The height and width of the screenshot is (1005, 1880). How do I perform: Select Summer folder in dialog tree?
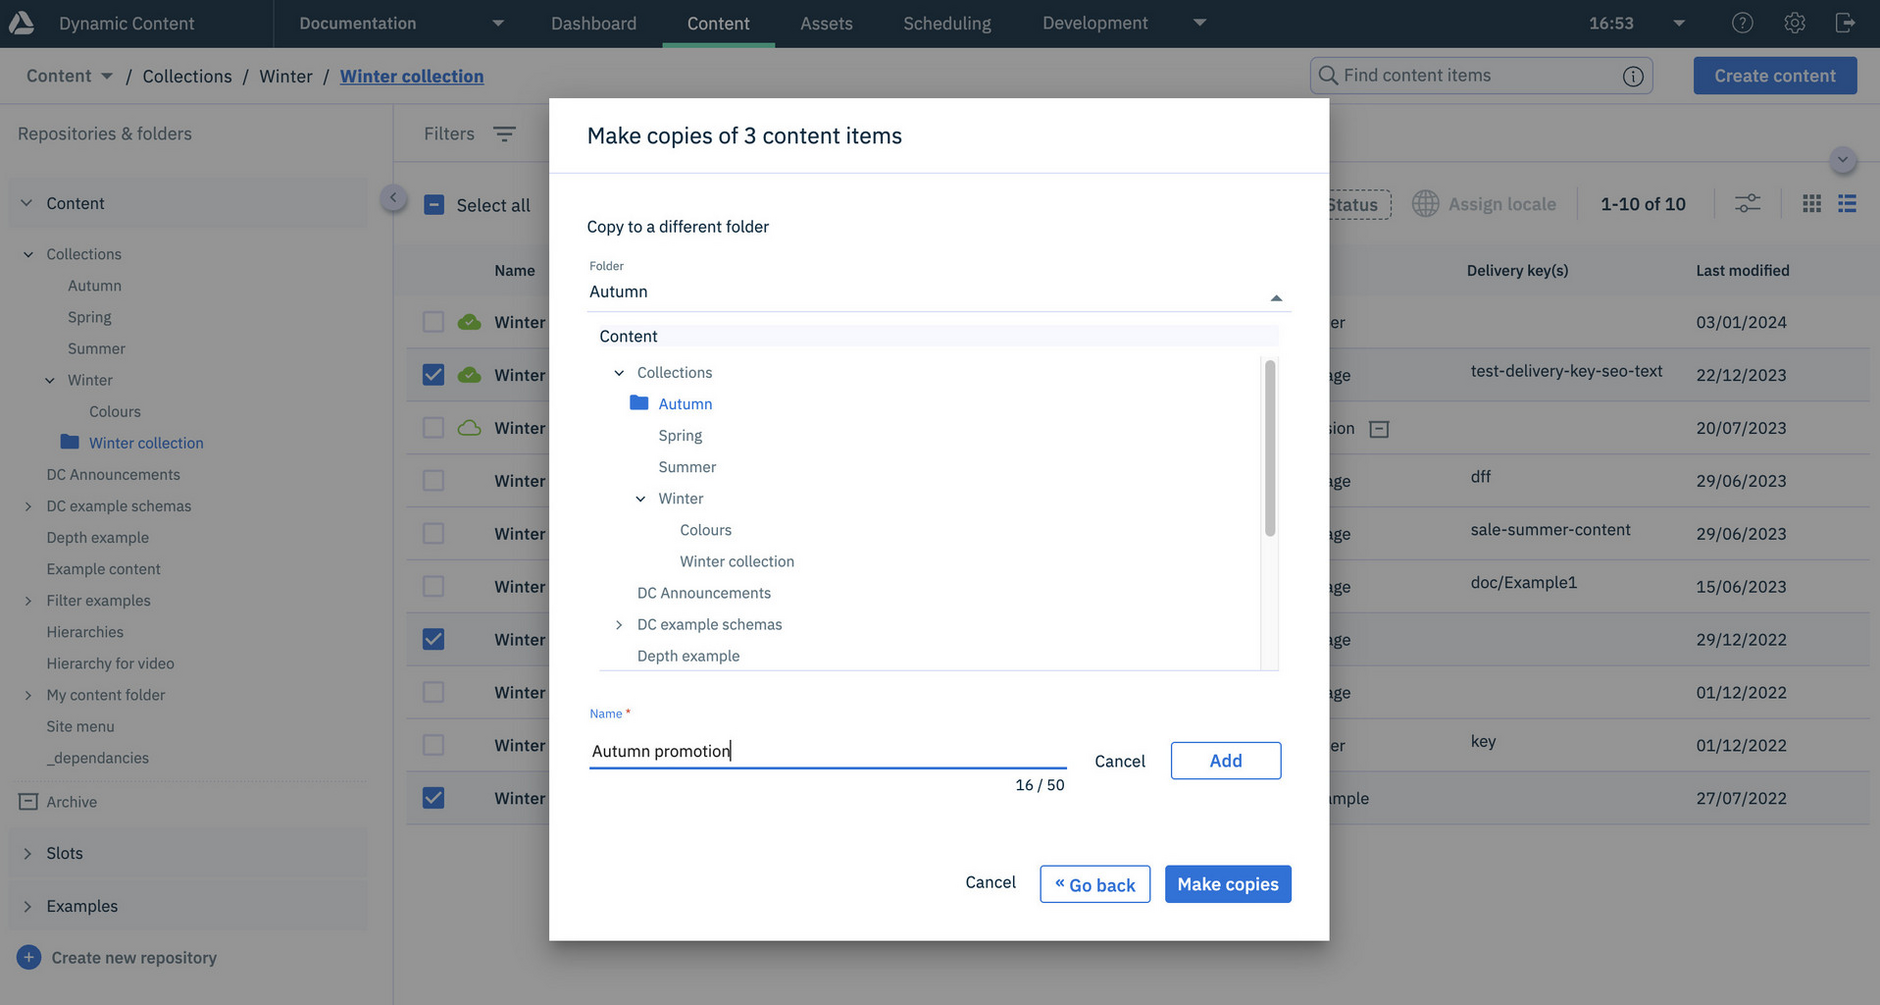pos(687,467)
